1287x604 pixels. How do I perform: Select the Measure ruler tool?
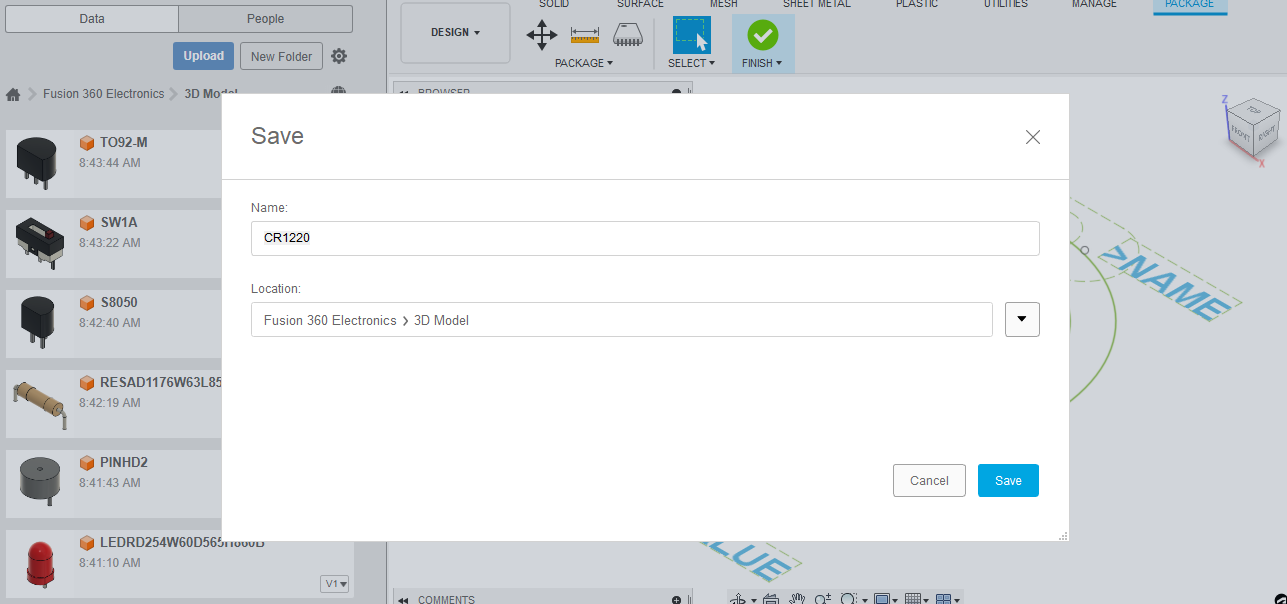tap(584, 36)
